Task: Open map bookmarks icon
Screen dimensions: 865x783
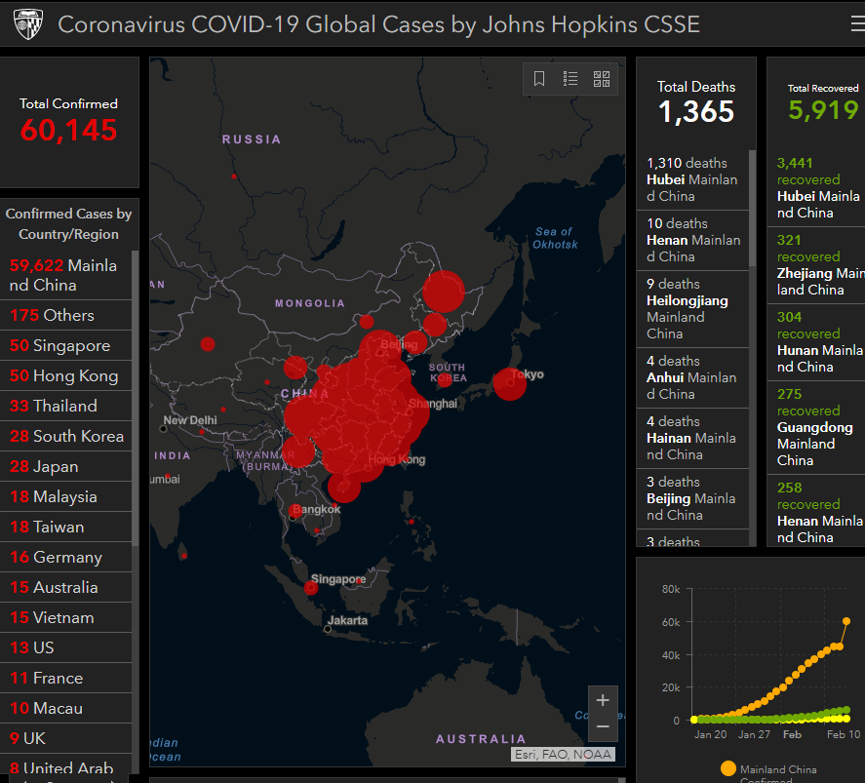Action: [539, 78]
